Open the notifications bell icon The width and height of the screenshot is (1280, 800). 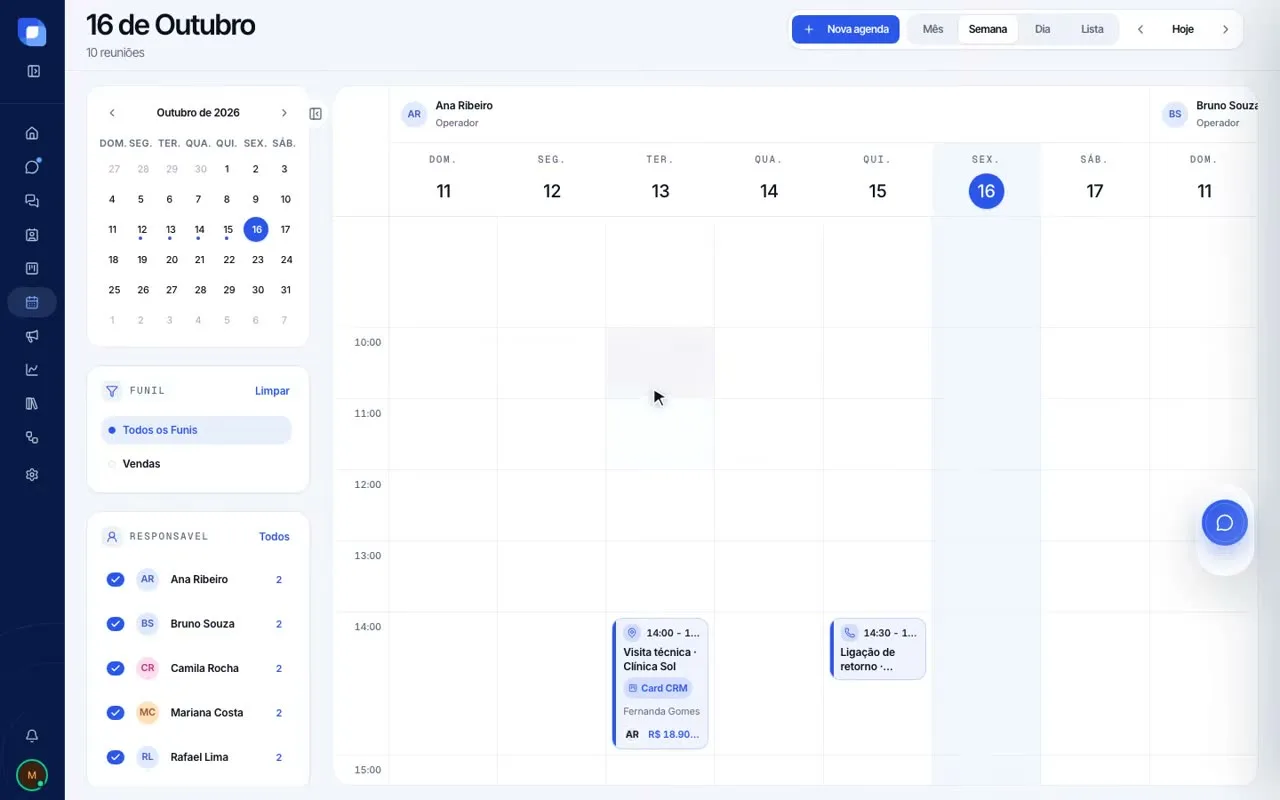[x=32, y=736]
